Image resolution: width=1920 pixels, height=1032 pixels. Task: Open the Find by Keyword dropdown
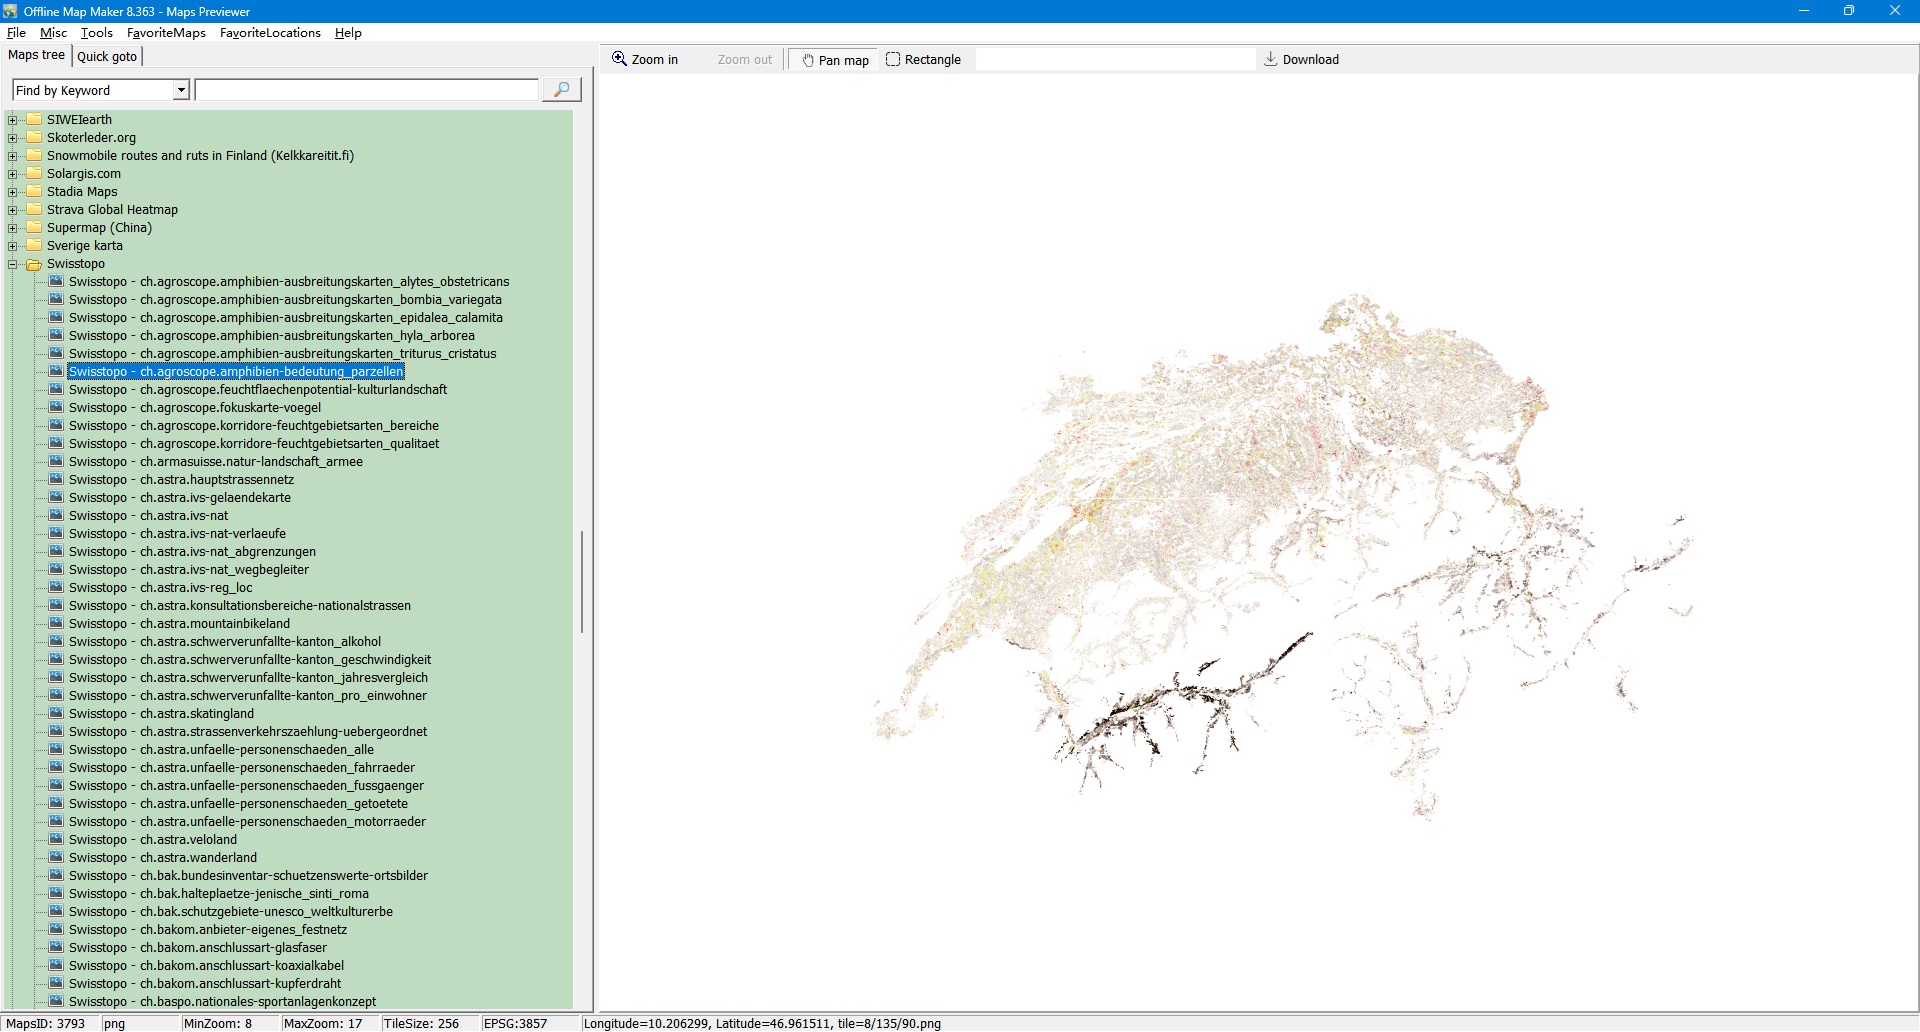(x=181, y=91)
